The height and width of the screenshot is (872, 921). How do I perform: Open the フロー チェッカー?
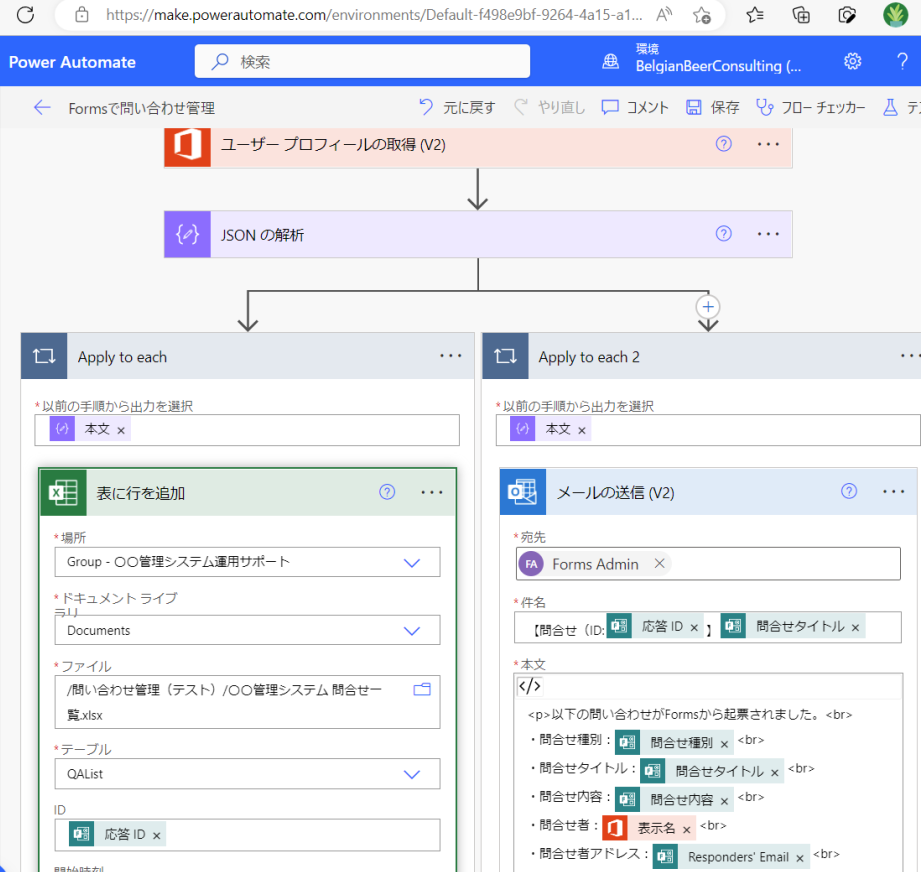coord(810,108)
